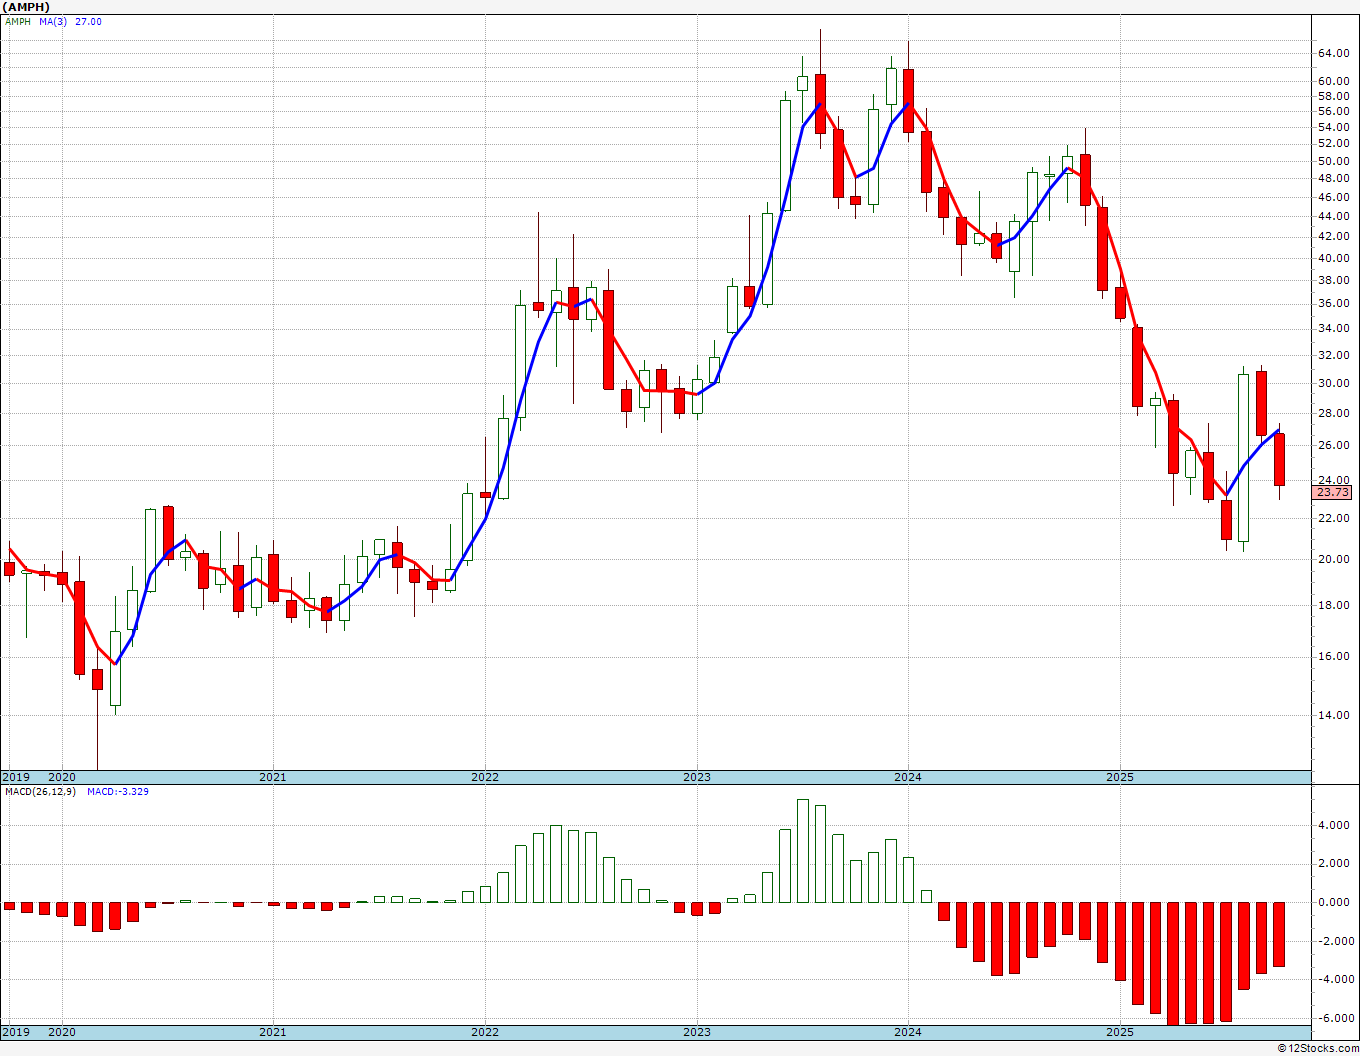Click the 27.00 moving average value
This screenshot has height=1056, width=1360.
[88, 22]
